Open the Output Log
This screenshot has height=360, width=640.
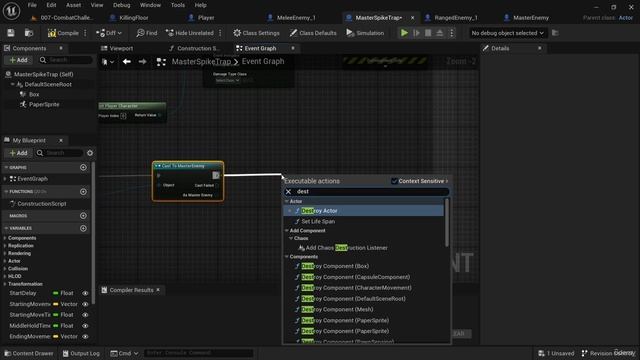tap(81, 353)
